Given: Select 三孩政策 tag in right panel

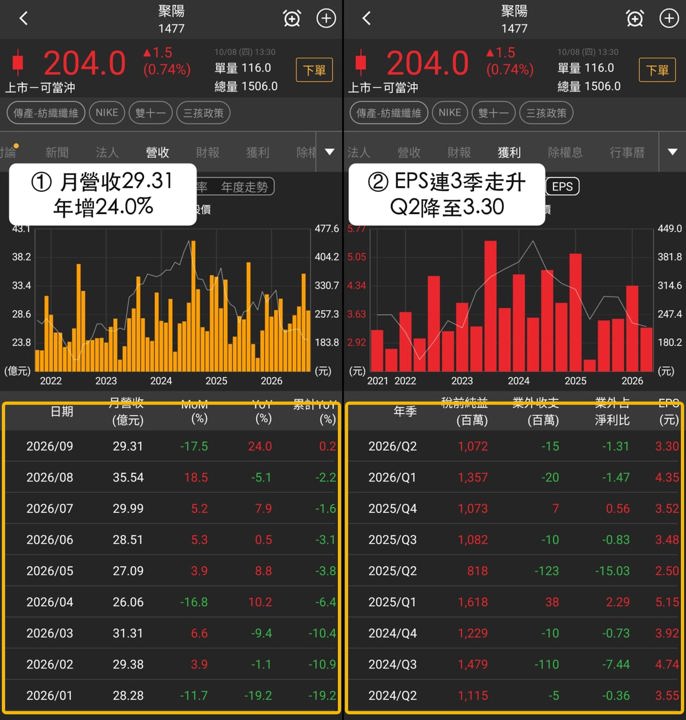Looking at the screenshot, I should (x=546, y=113).
